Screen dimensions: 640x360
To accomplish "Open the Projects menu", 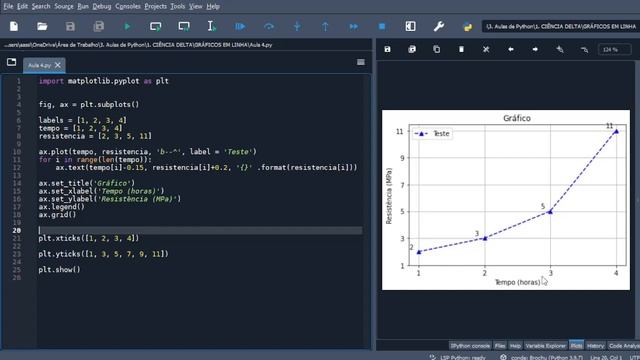I will click(156, 7).
